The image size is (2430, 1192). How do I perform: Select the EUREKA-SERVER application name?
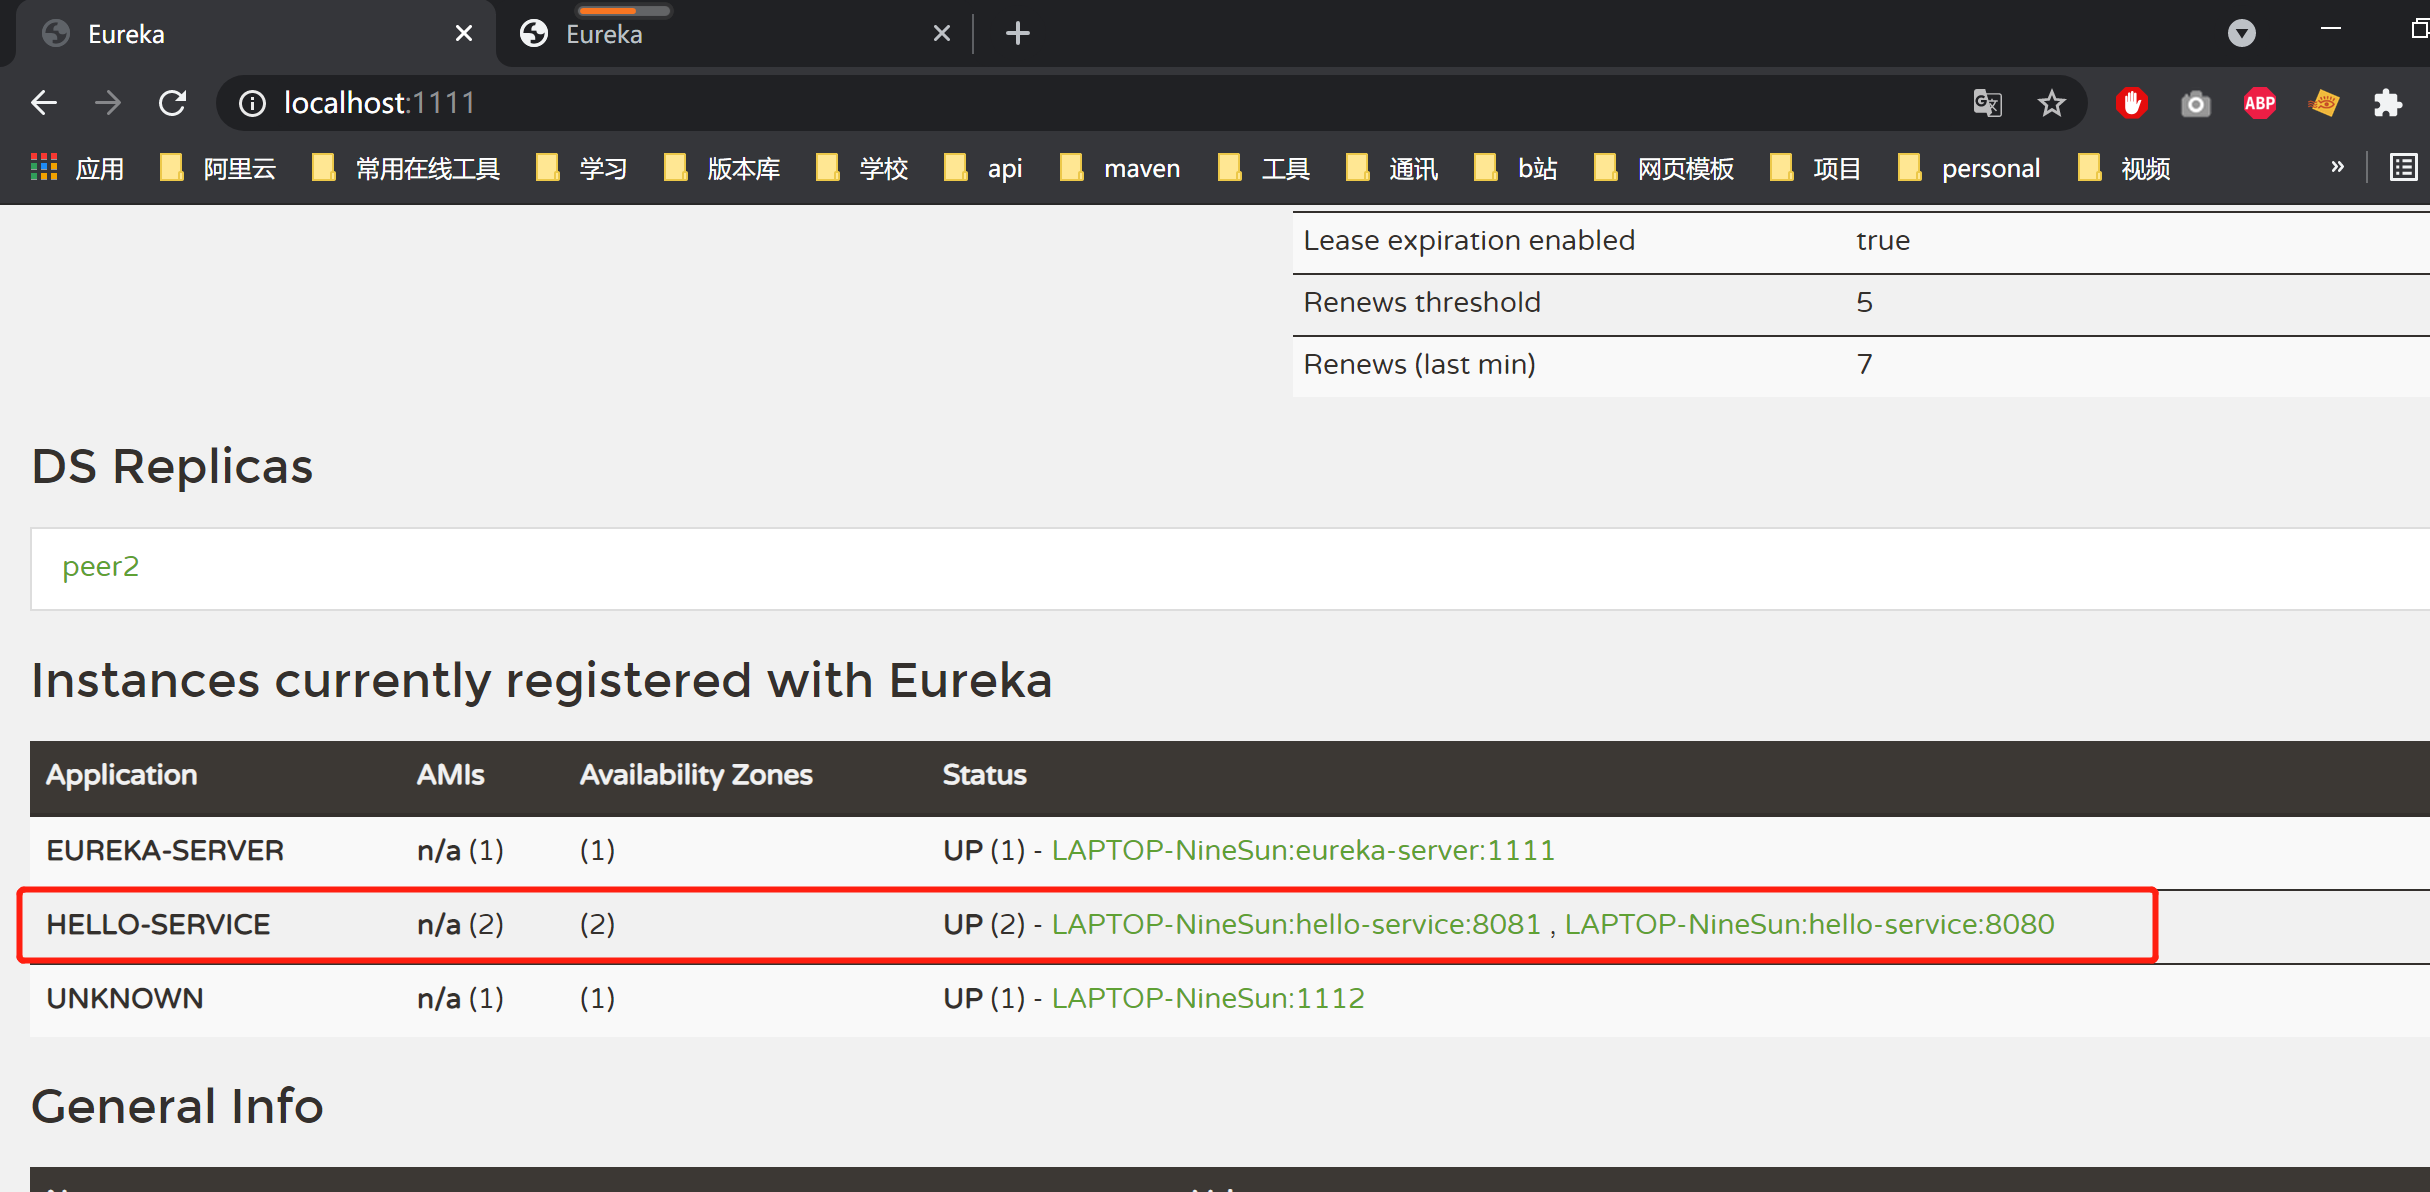point(165,850)
